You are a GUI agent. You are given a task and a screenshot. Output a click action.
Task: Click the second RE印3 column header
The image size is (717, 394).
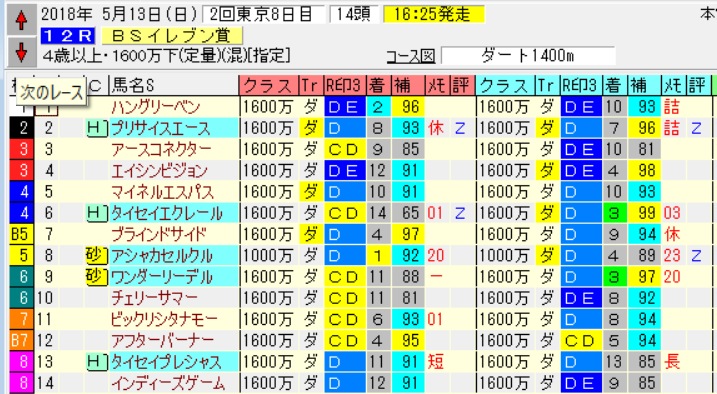[x=582, y=85]
